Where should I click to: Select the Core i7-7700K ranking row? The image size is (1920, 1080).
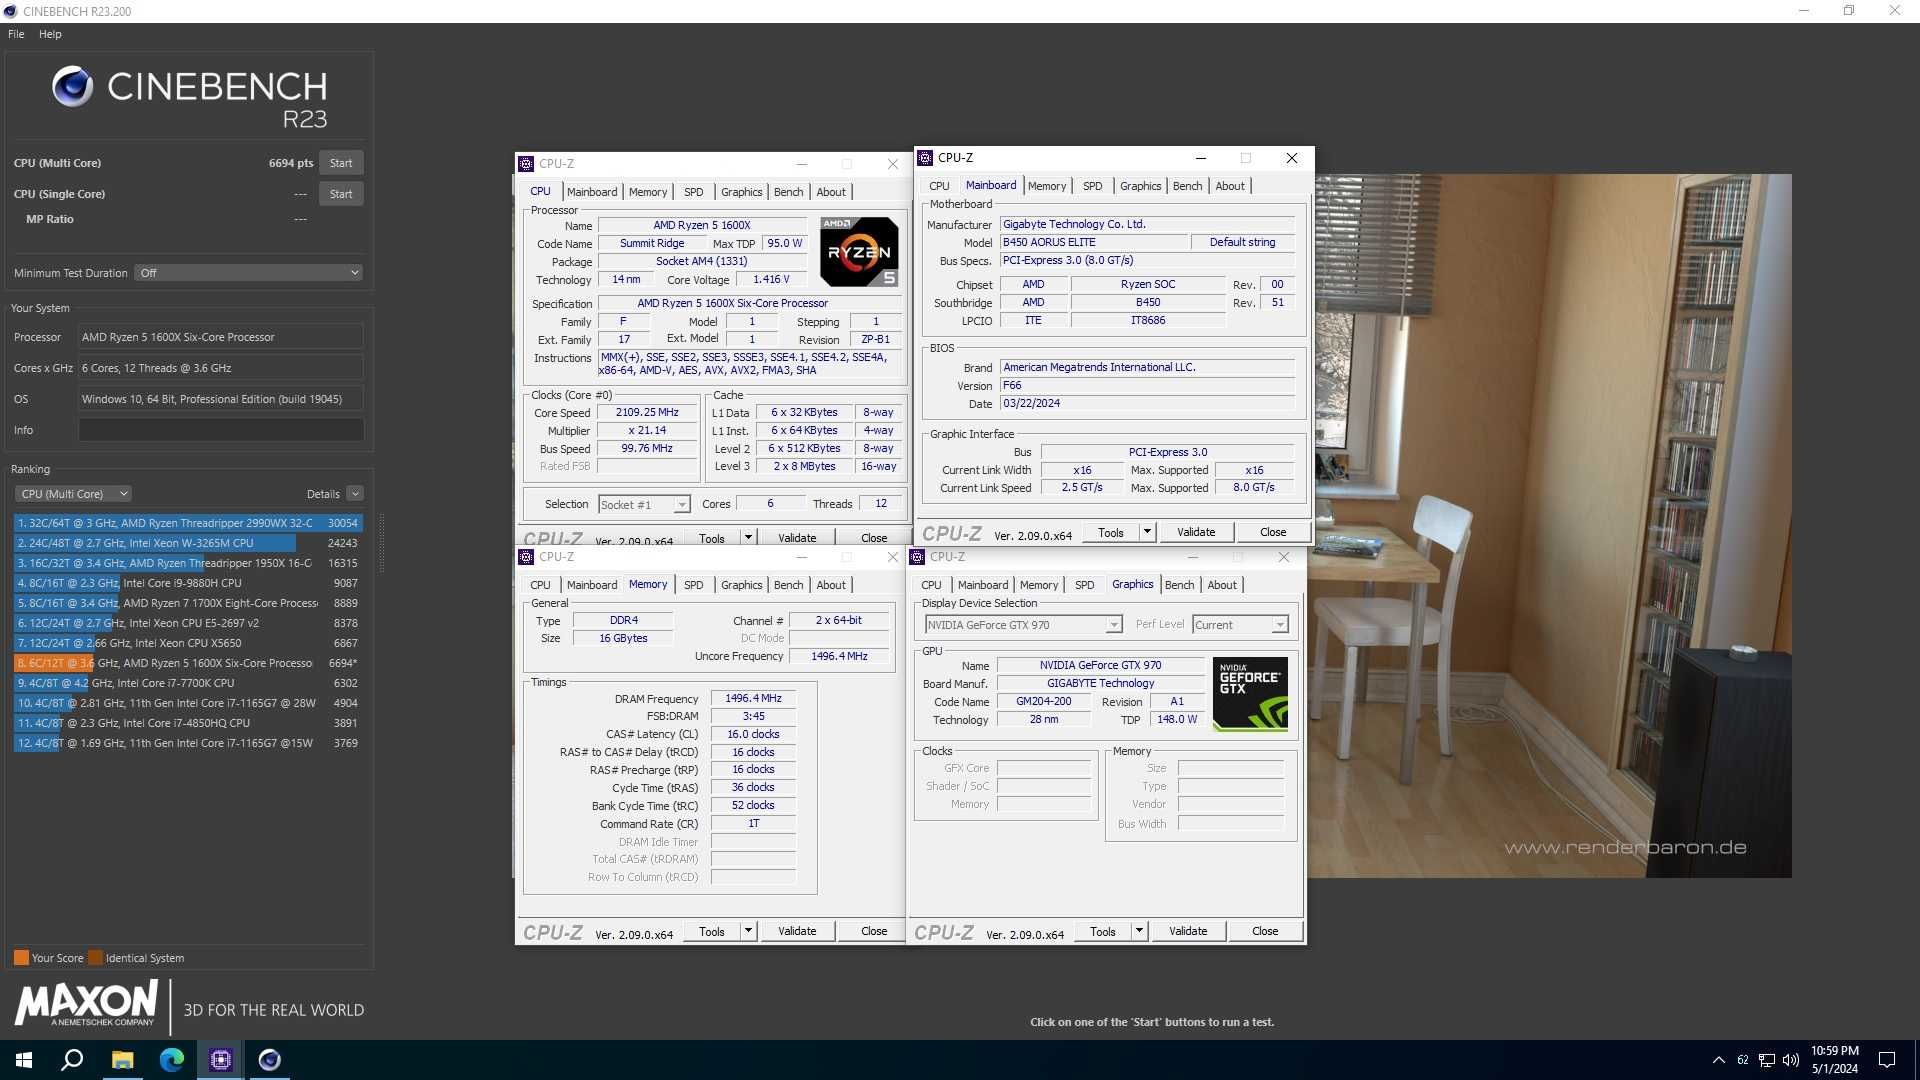click(188, 683)
